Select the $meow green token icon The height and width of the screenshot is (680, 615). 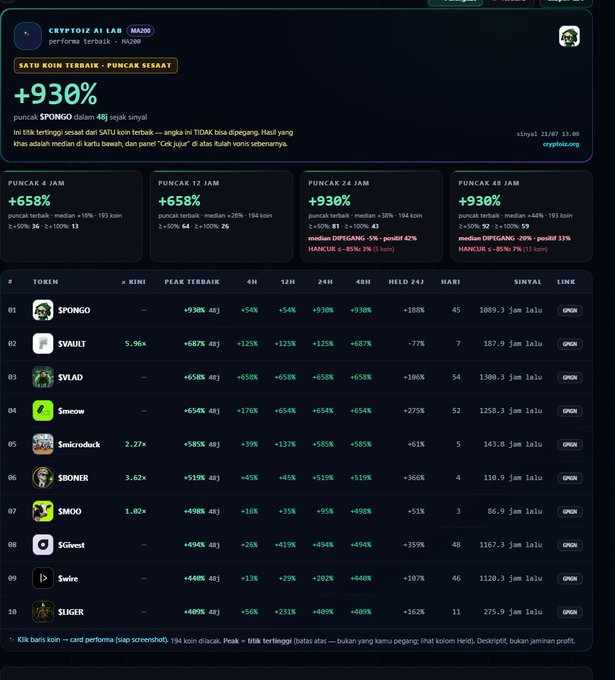click(43, 411)
